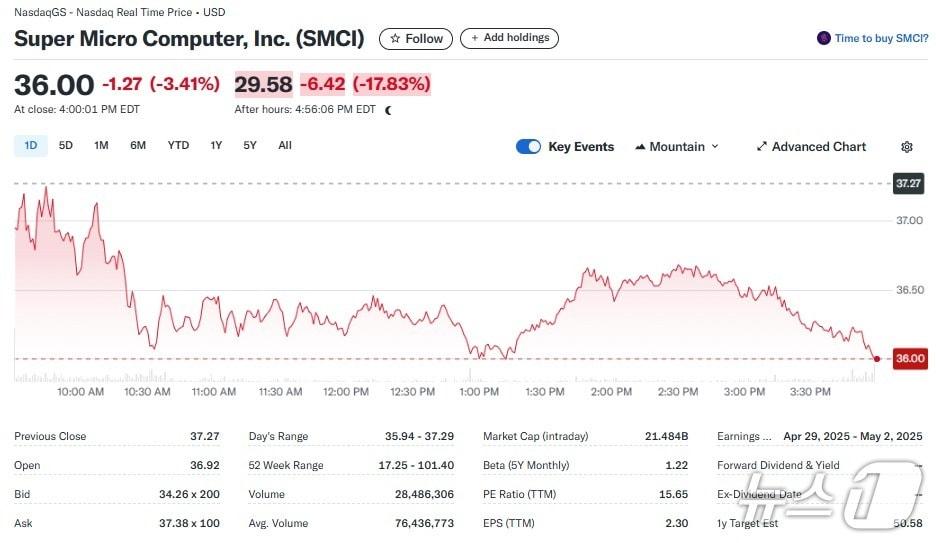Viewport: 936px width, 543px height.
Task: Switch to the 5D range tab
Action: pyautogui.click(x=66, y=146)
